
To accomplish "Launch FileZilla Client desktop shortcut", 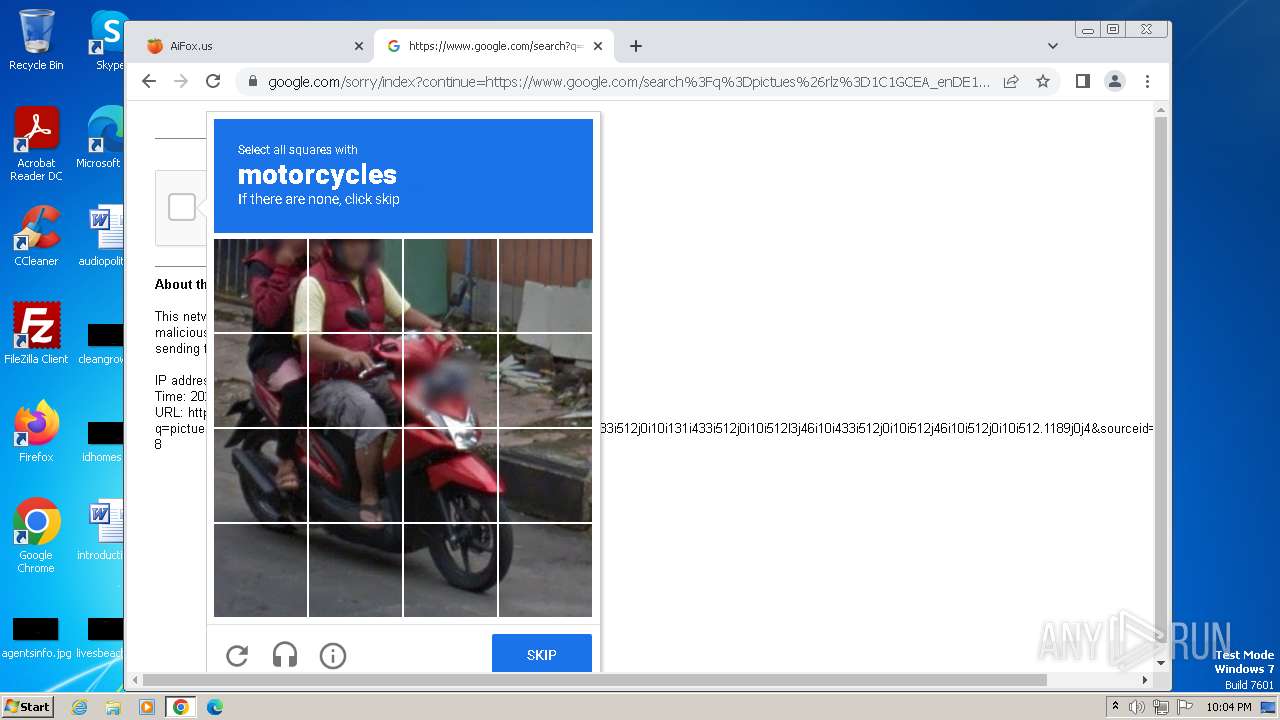I will coord(36,333).
